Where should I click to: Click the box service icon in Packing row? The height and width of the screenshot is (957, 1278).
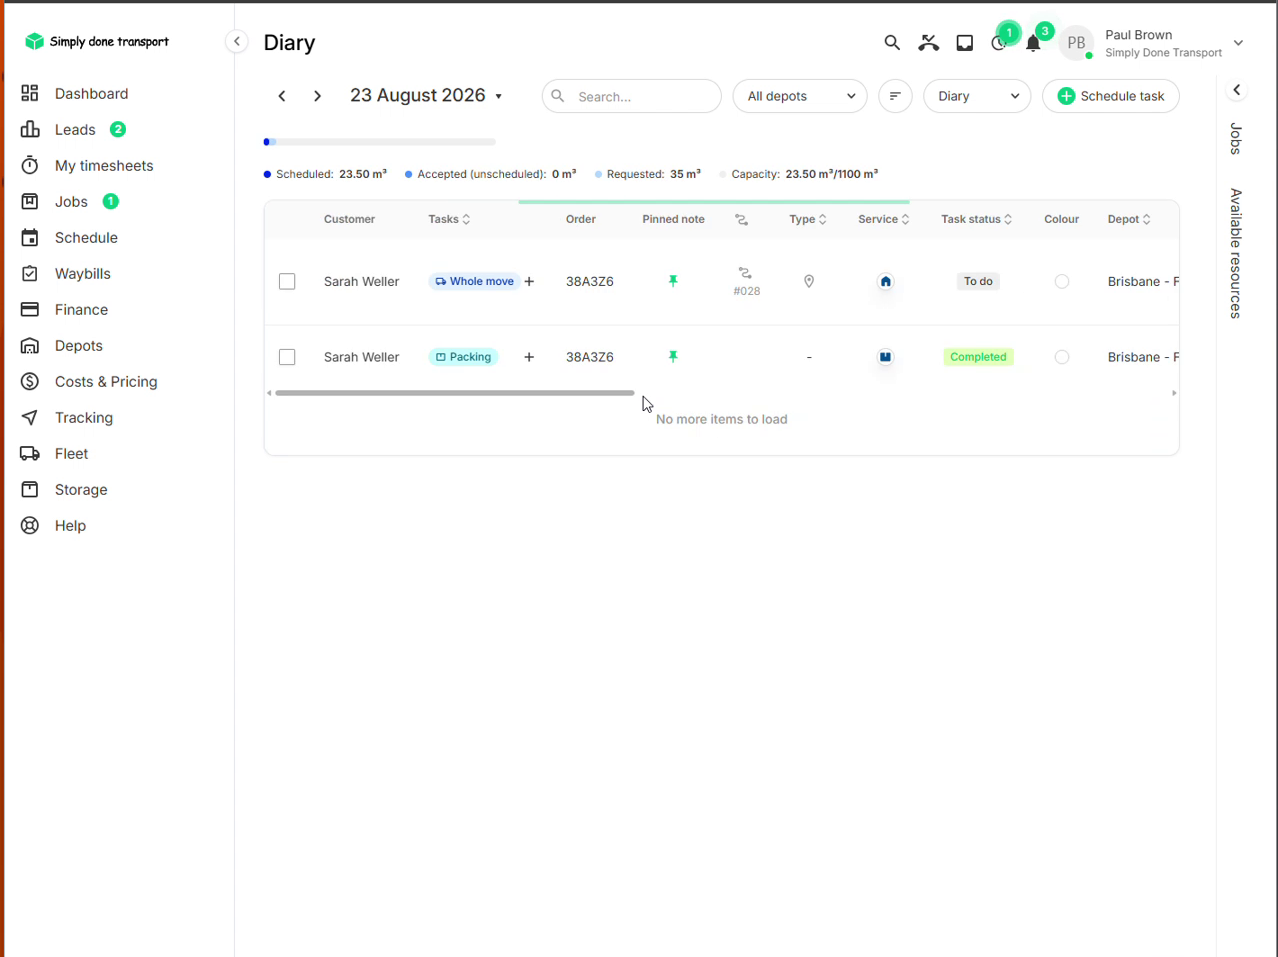(885, 357)
